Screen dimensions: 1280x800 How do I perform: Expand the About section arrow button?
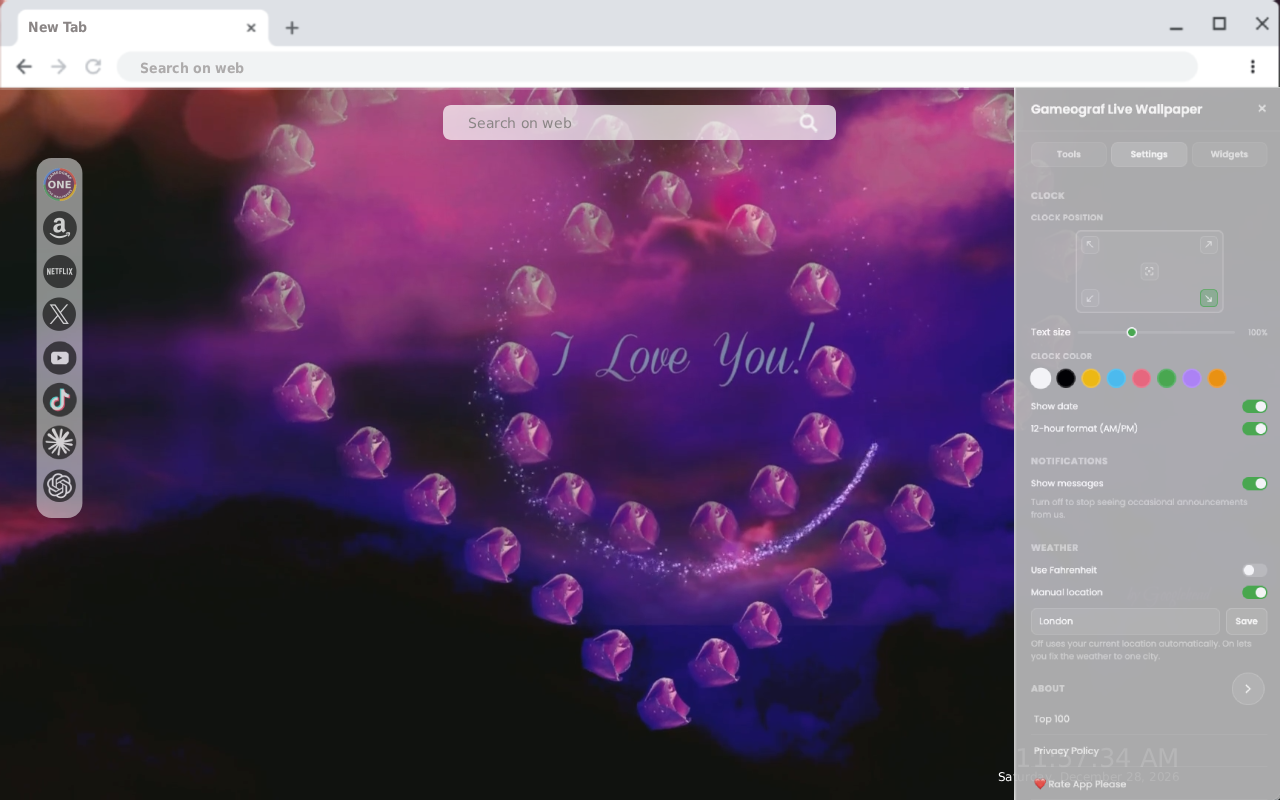1247,689
